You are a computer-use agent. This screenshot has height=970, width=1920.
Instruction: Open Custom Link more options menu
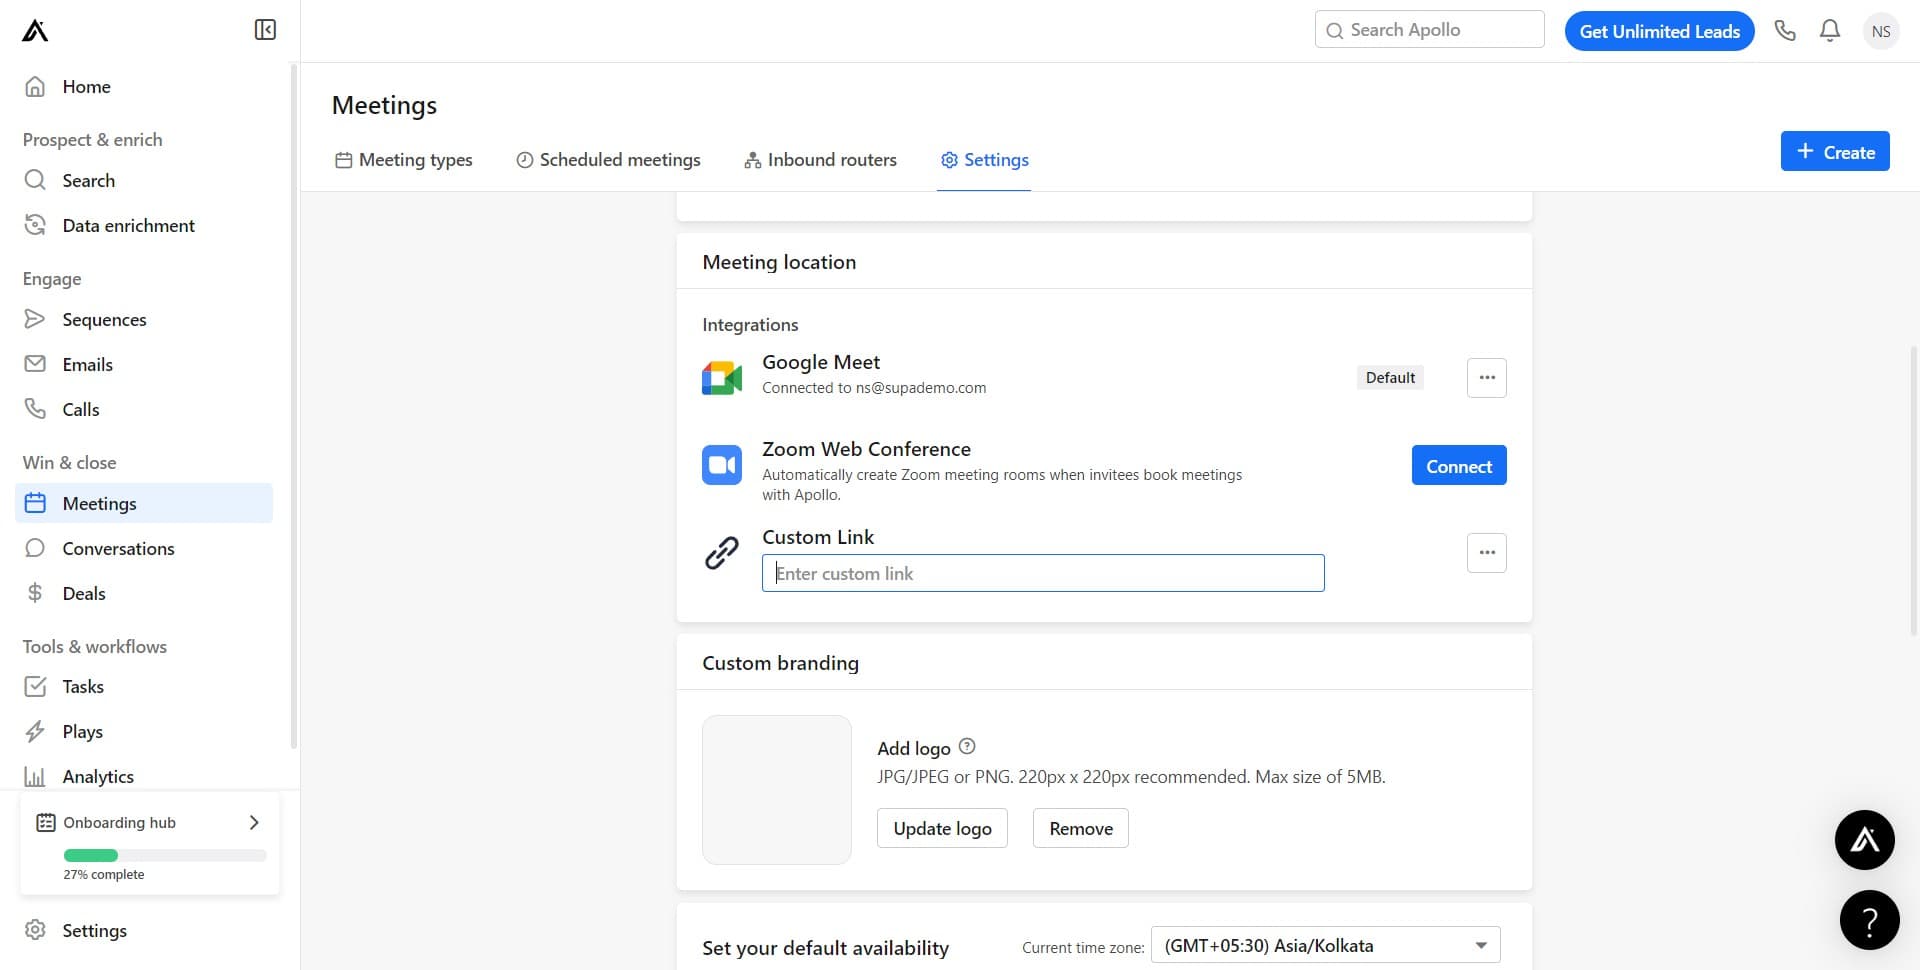(1486, 553)
